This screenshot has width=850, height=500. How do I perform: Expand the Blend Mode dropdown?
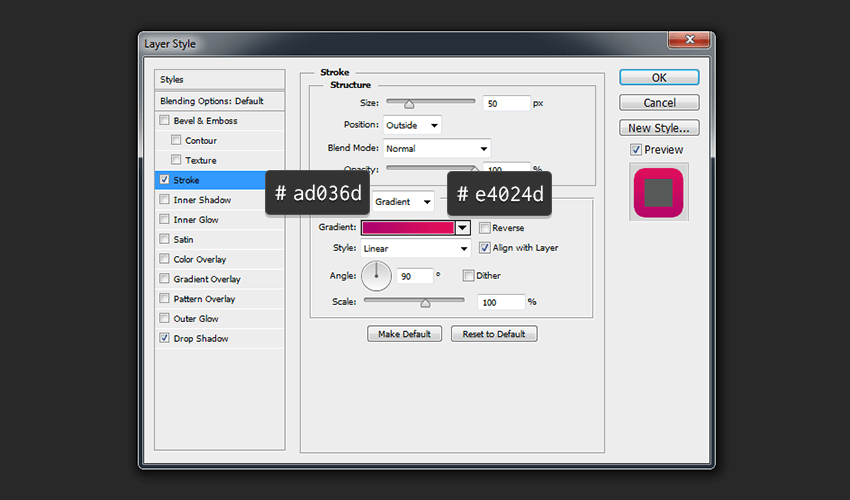(x=437, y=148)
